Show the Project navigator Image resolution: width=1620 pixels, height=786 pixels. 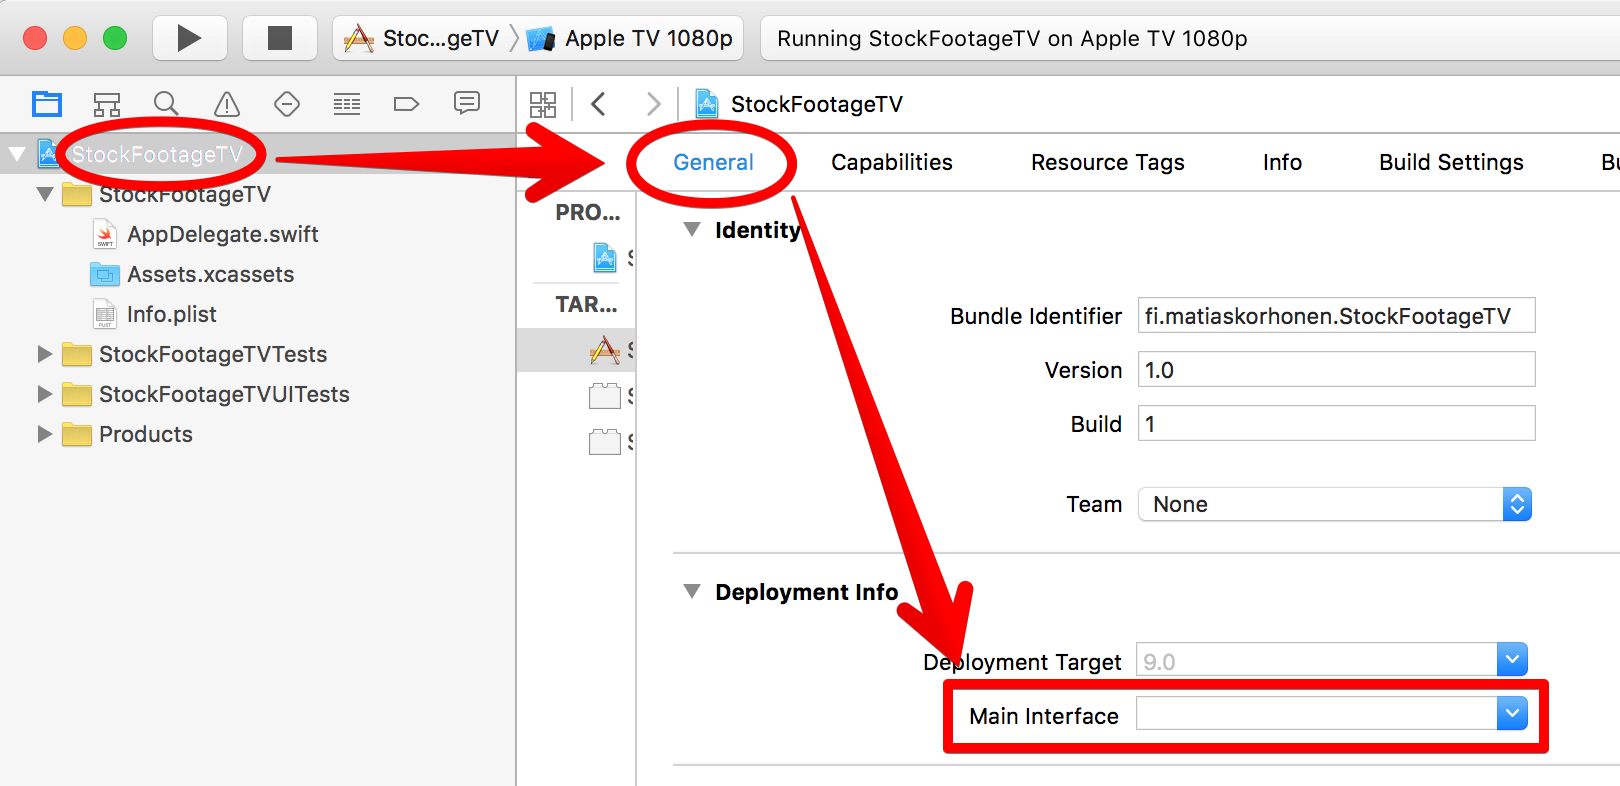coord(47,104)
